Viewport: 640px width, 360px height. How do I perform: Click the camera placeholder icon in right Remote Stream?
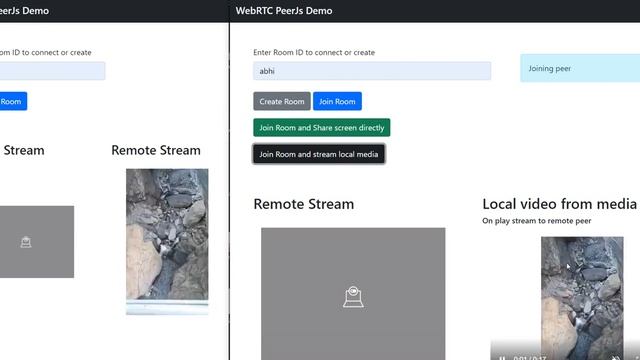(x=353, y=297)
